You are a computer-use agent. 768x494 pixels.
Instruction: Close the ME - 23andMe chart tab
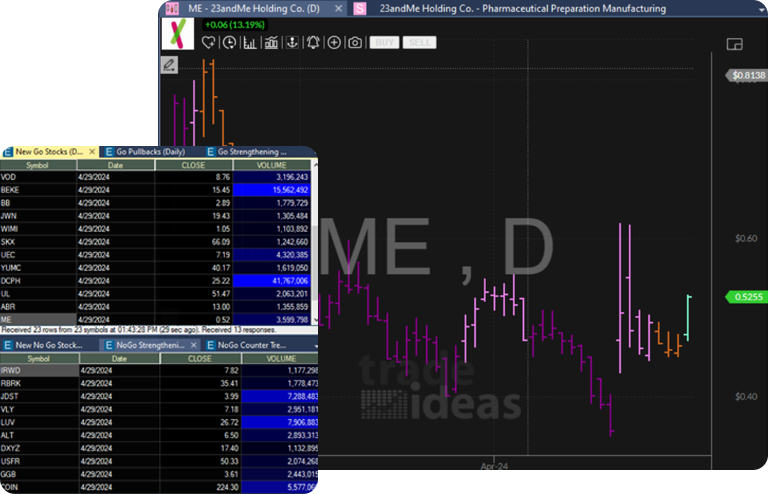(x=338, y=8)
